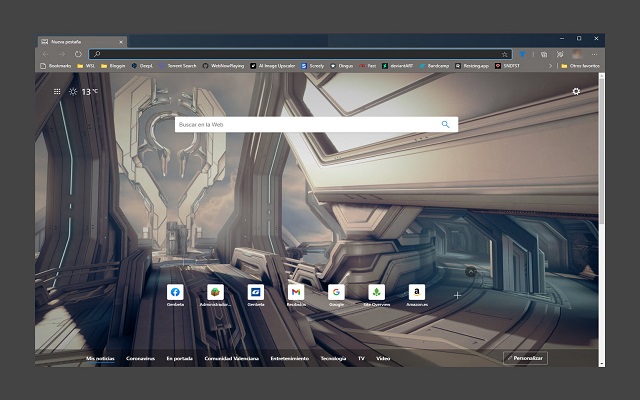Select the Comunidad Valenciana news tab

[x=231, y=358]
